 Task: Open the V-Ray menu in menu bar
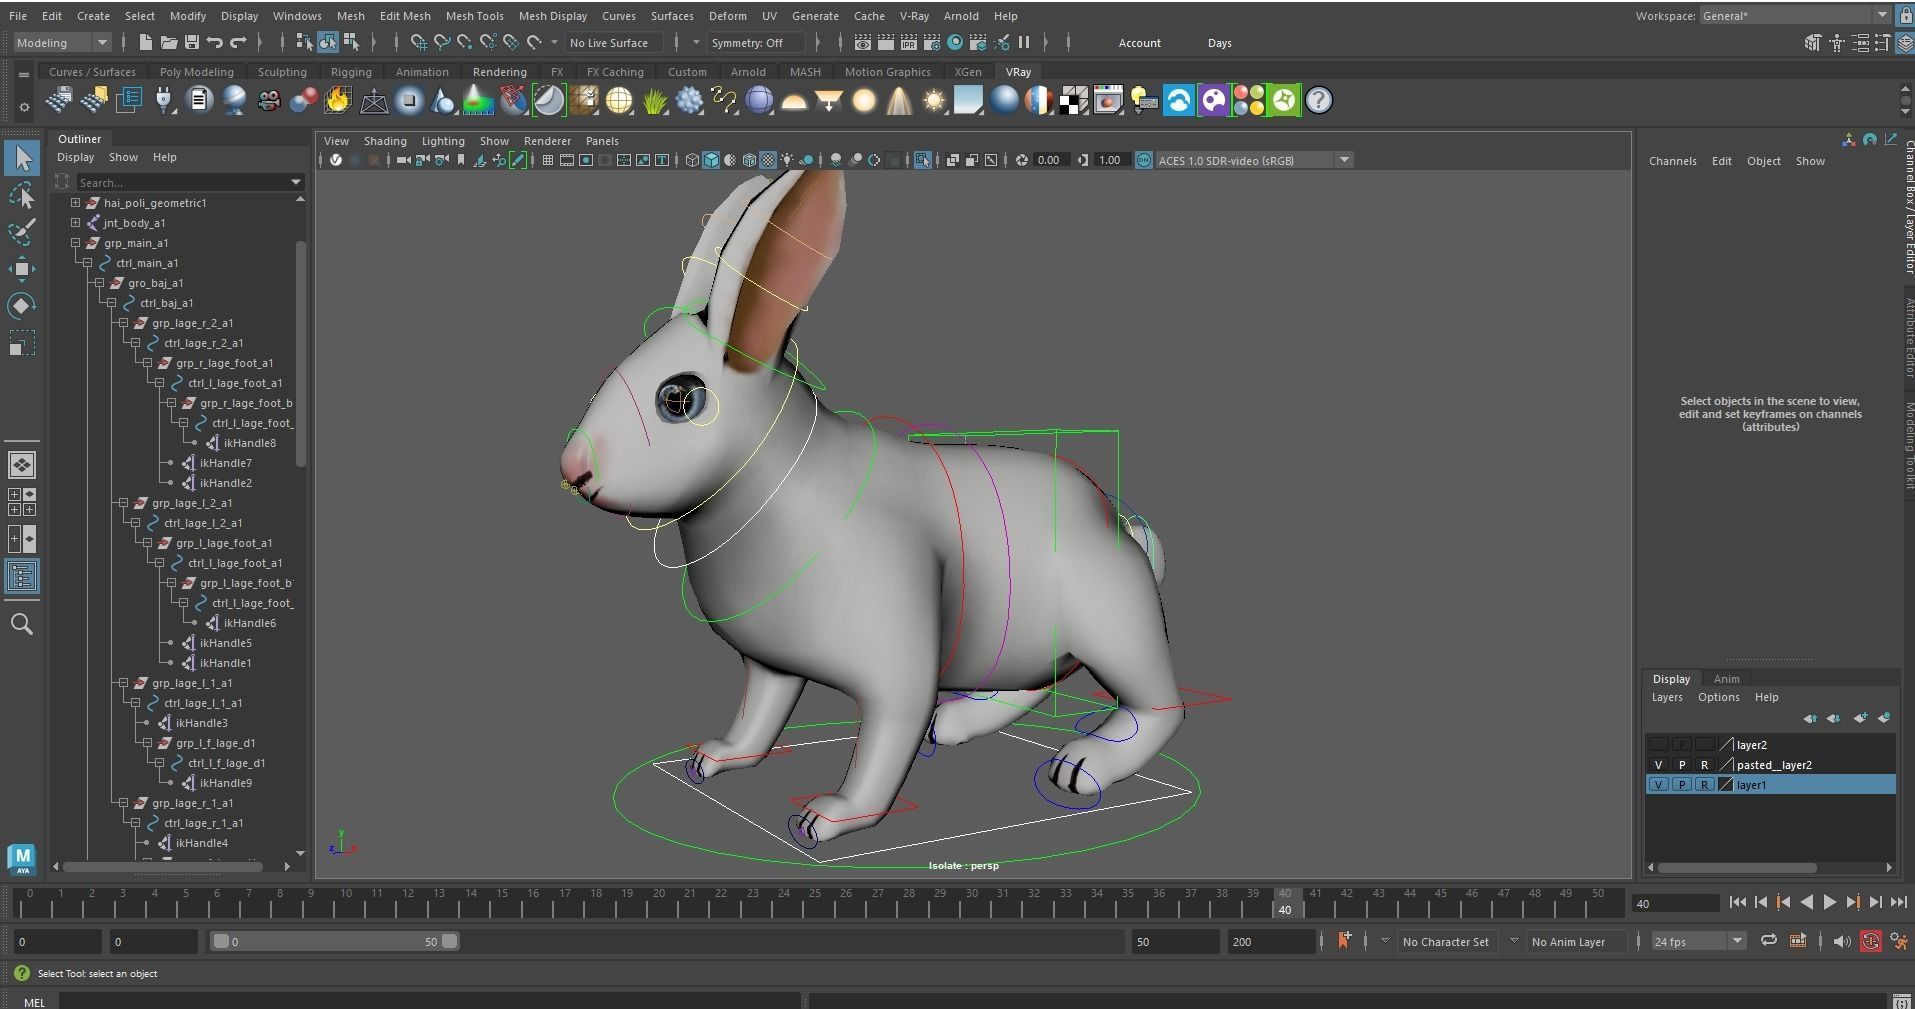(914, 16)
